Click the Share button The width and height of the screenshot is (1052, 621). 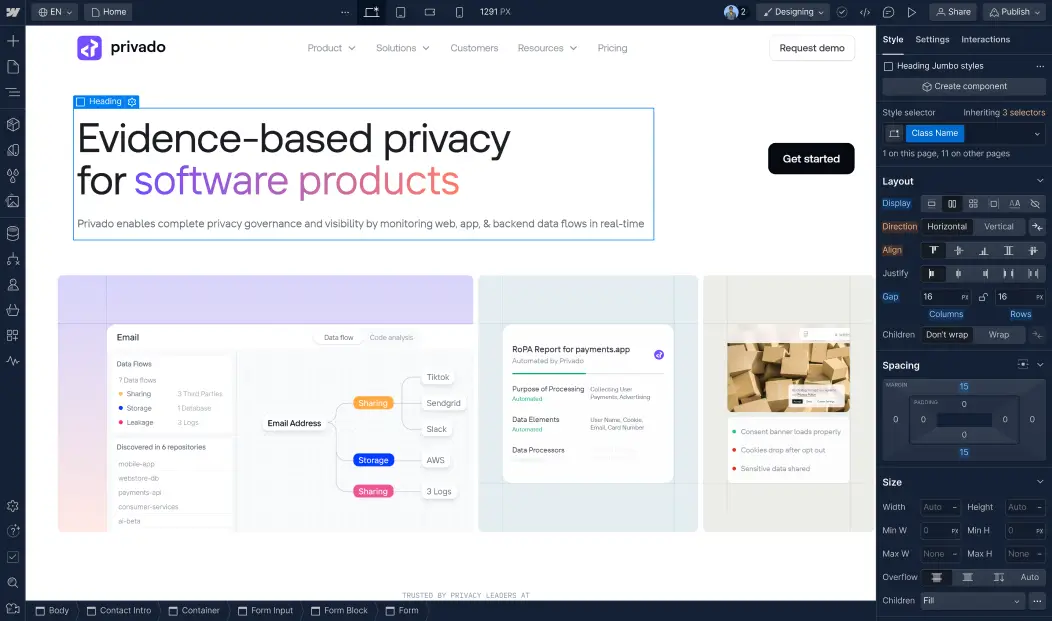(953, 12)
